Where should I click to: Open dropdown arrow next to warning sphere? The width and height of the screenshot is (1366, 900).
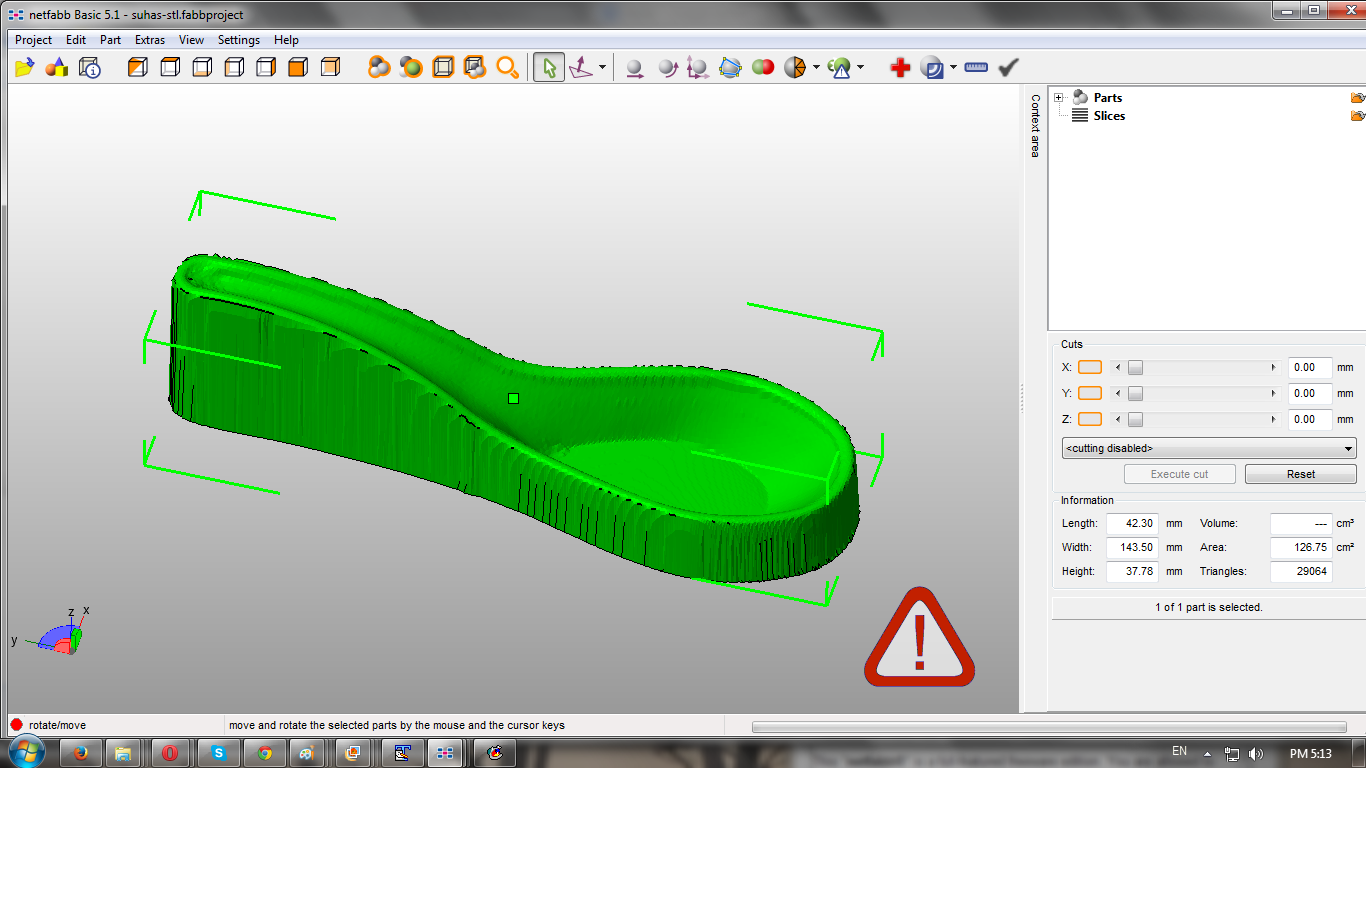click(x=860, y=67)
